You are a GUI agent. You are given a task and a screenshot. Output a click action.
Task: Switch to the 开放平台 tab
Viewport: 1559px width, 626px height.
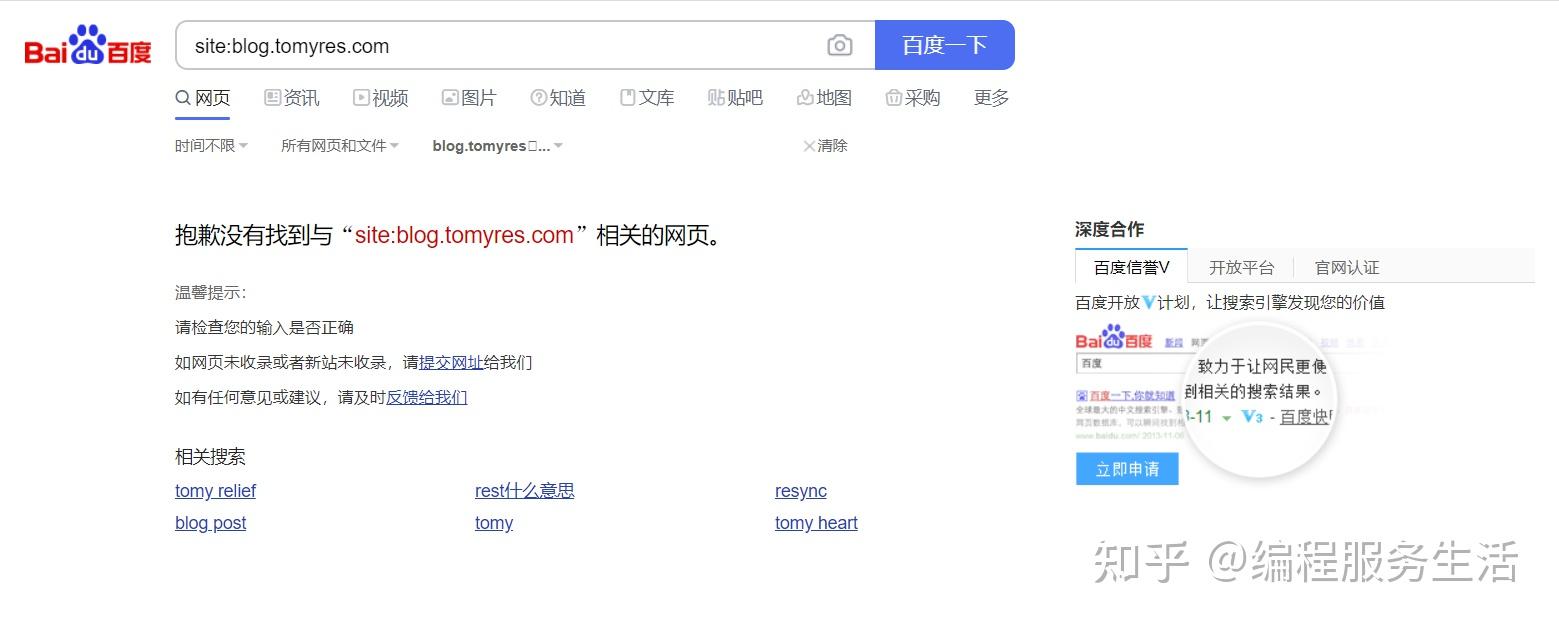(1241, 267)
